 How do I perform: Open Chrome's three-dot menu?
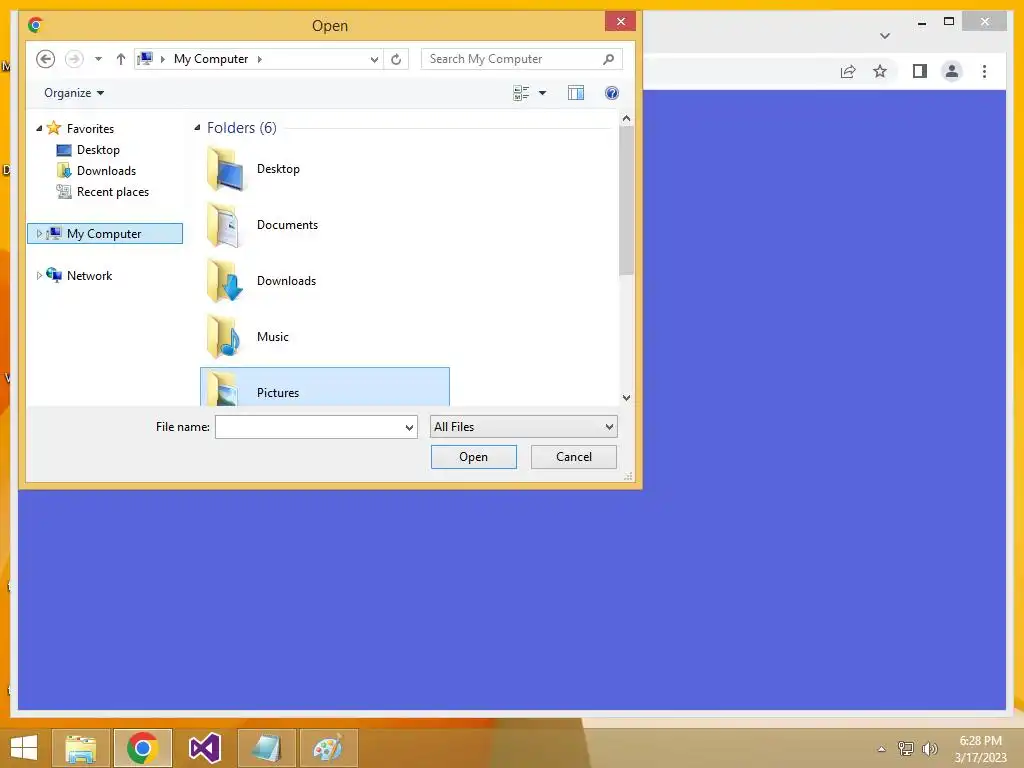[984, 71]
